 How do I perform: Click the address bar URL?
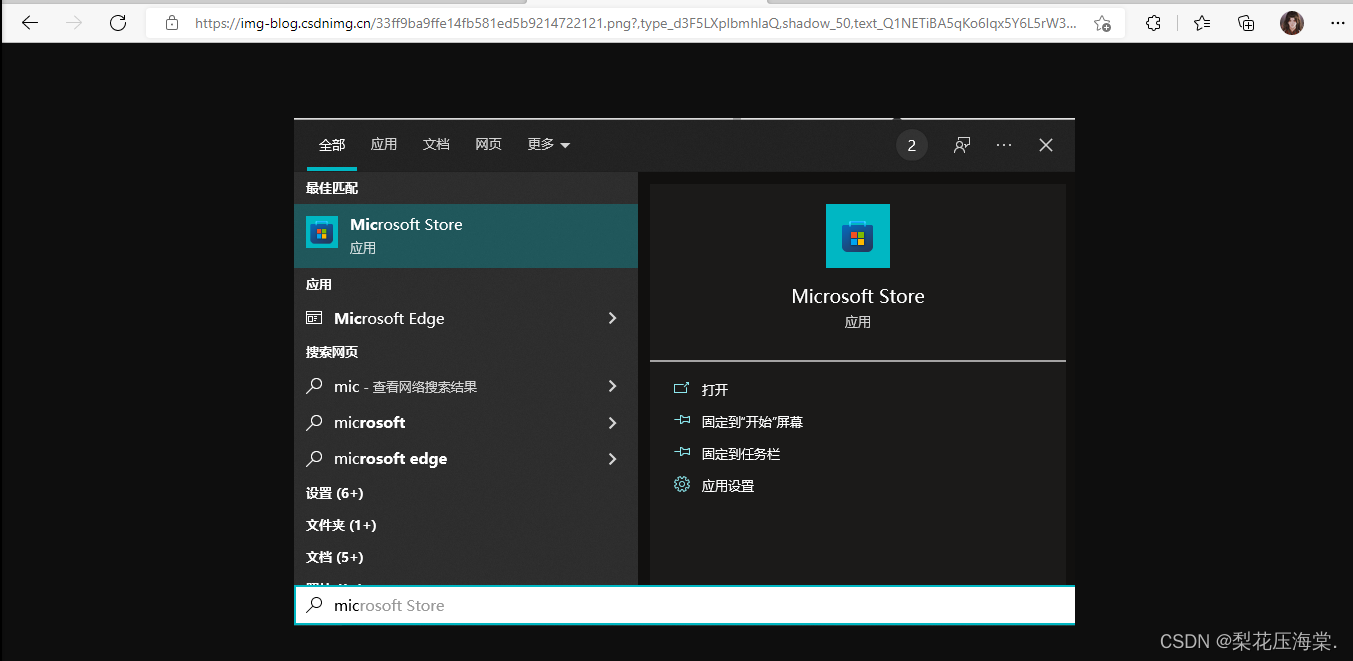coord(635,23)
